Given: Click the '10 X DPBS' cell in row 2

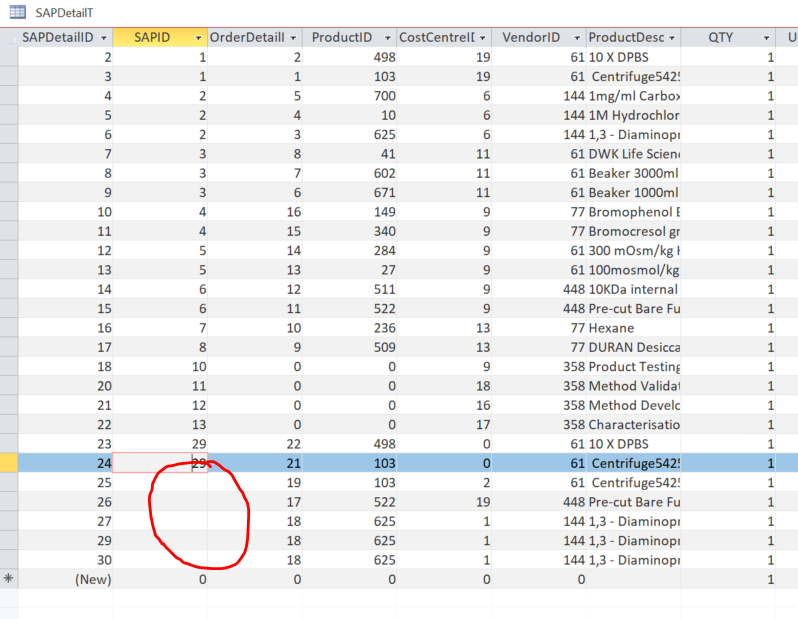Looking at the screenshot, I should pyautogui.click(x=633, y=57).
